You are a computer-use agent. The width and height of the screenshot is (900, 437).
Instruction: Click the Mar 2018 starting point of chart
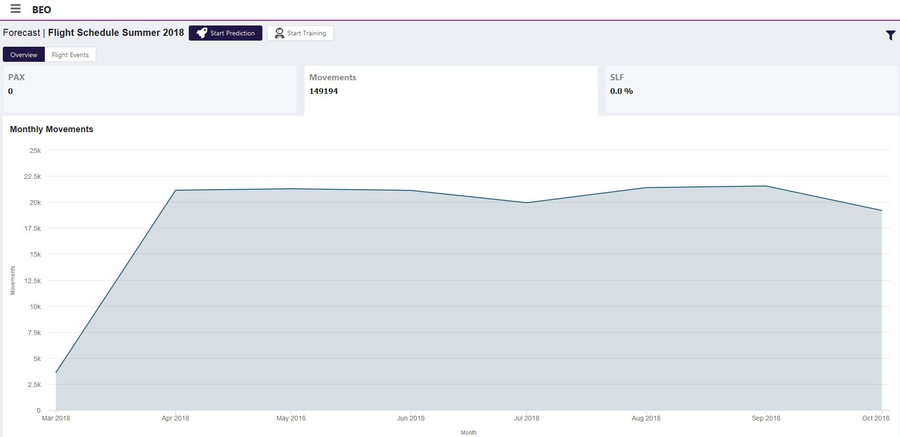click(56, 373)
